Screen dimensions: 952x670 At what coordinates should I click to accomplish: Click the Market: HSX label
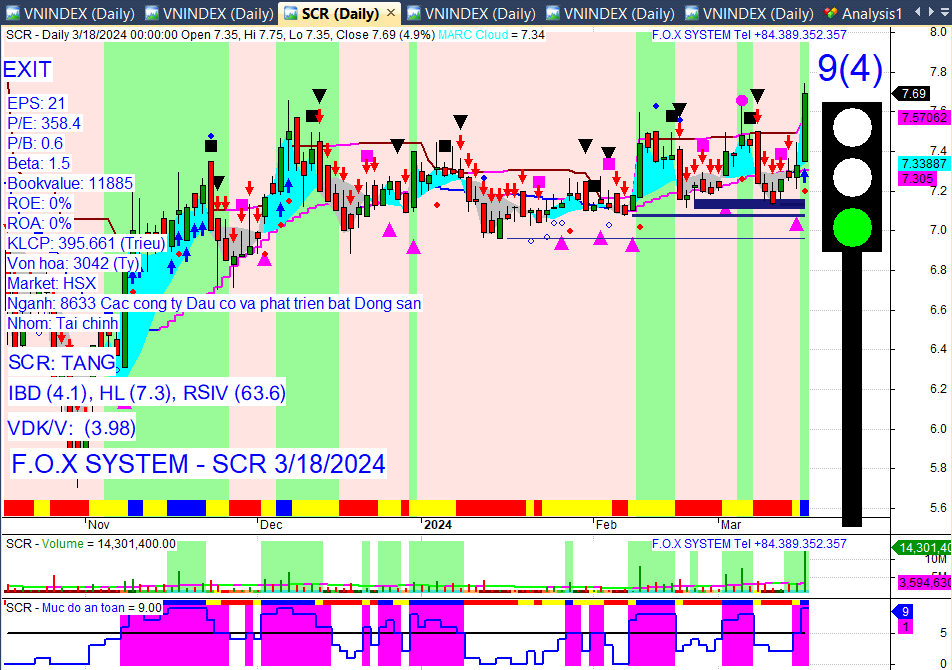[x=52, y=283]
